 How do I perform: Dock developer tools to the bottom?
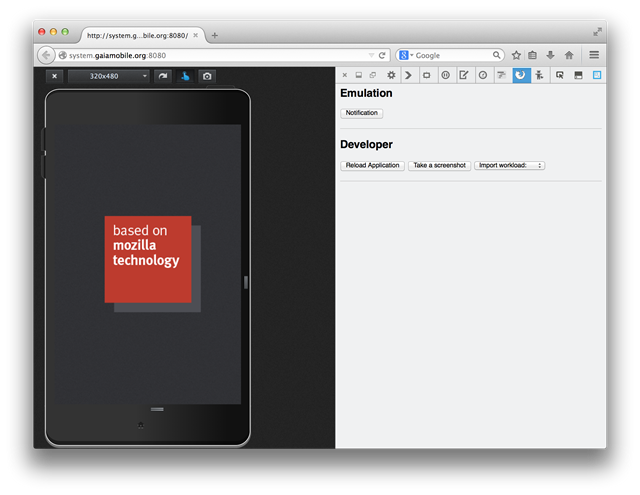pyautogui.click(x=358, y=75)
